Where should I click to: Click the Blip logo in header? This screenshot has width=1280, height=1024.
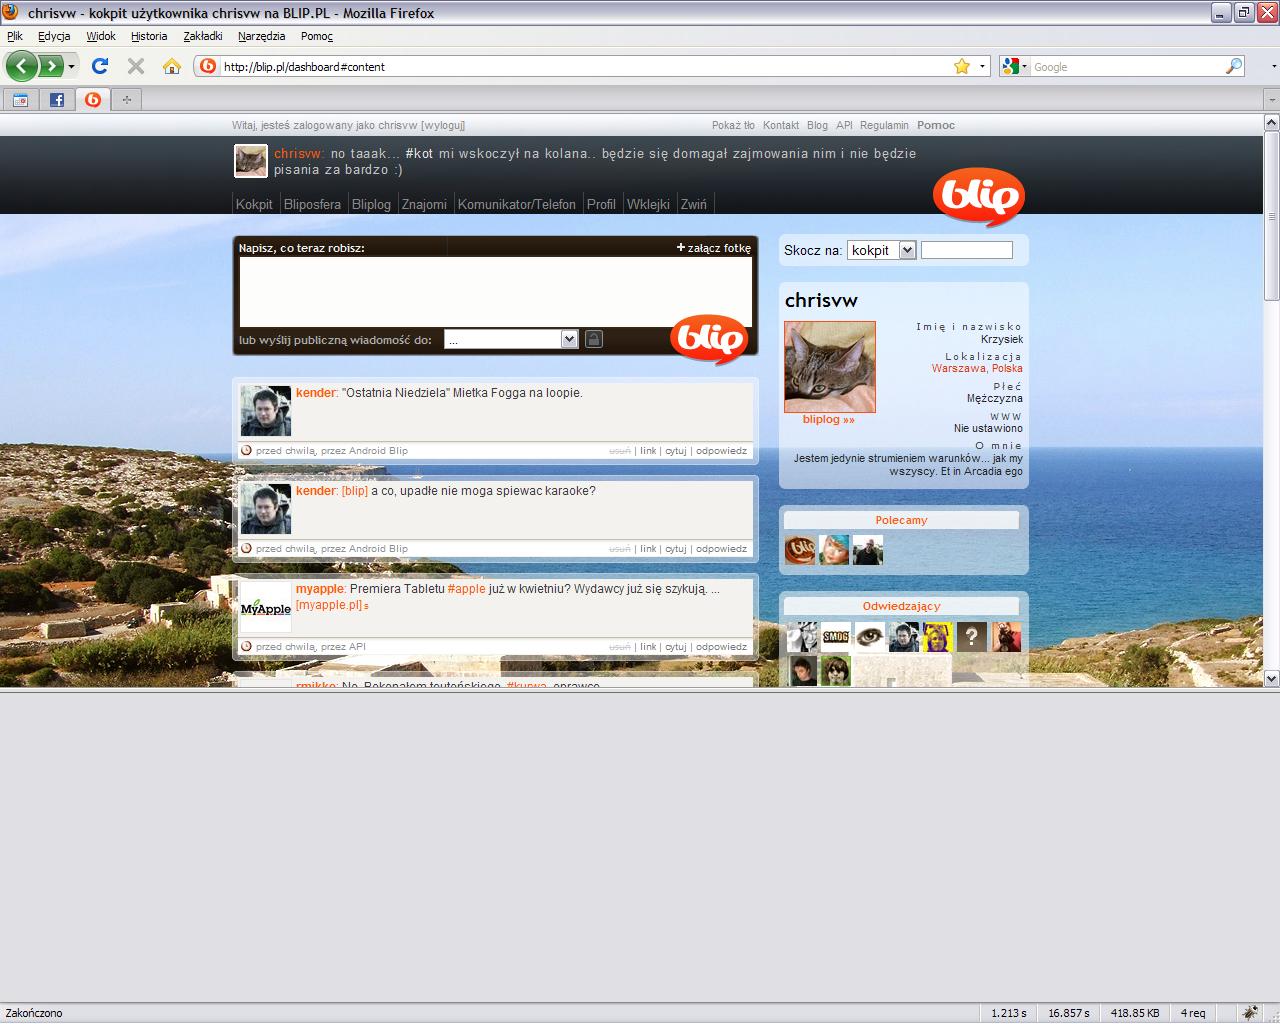[978, 196]
